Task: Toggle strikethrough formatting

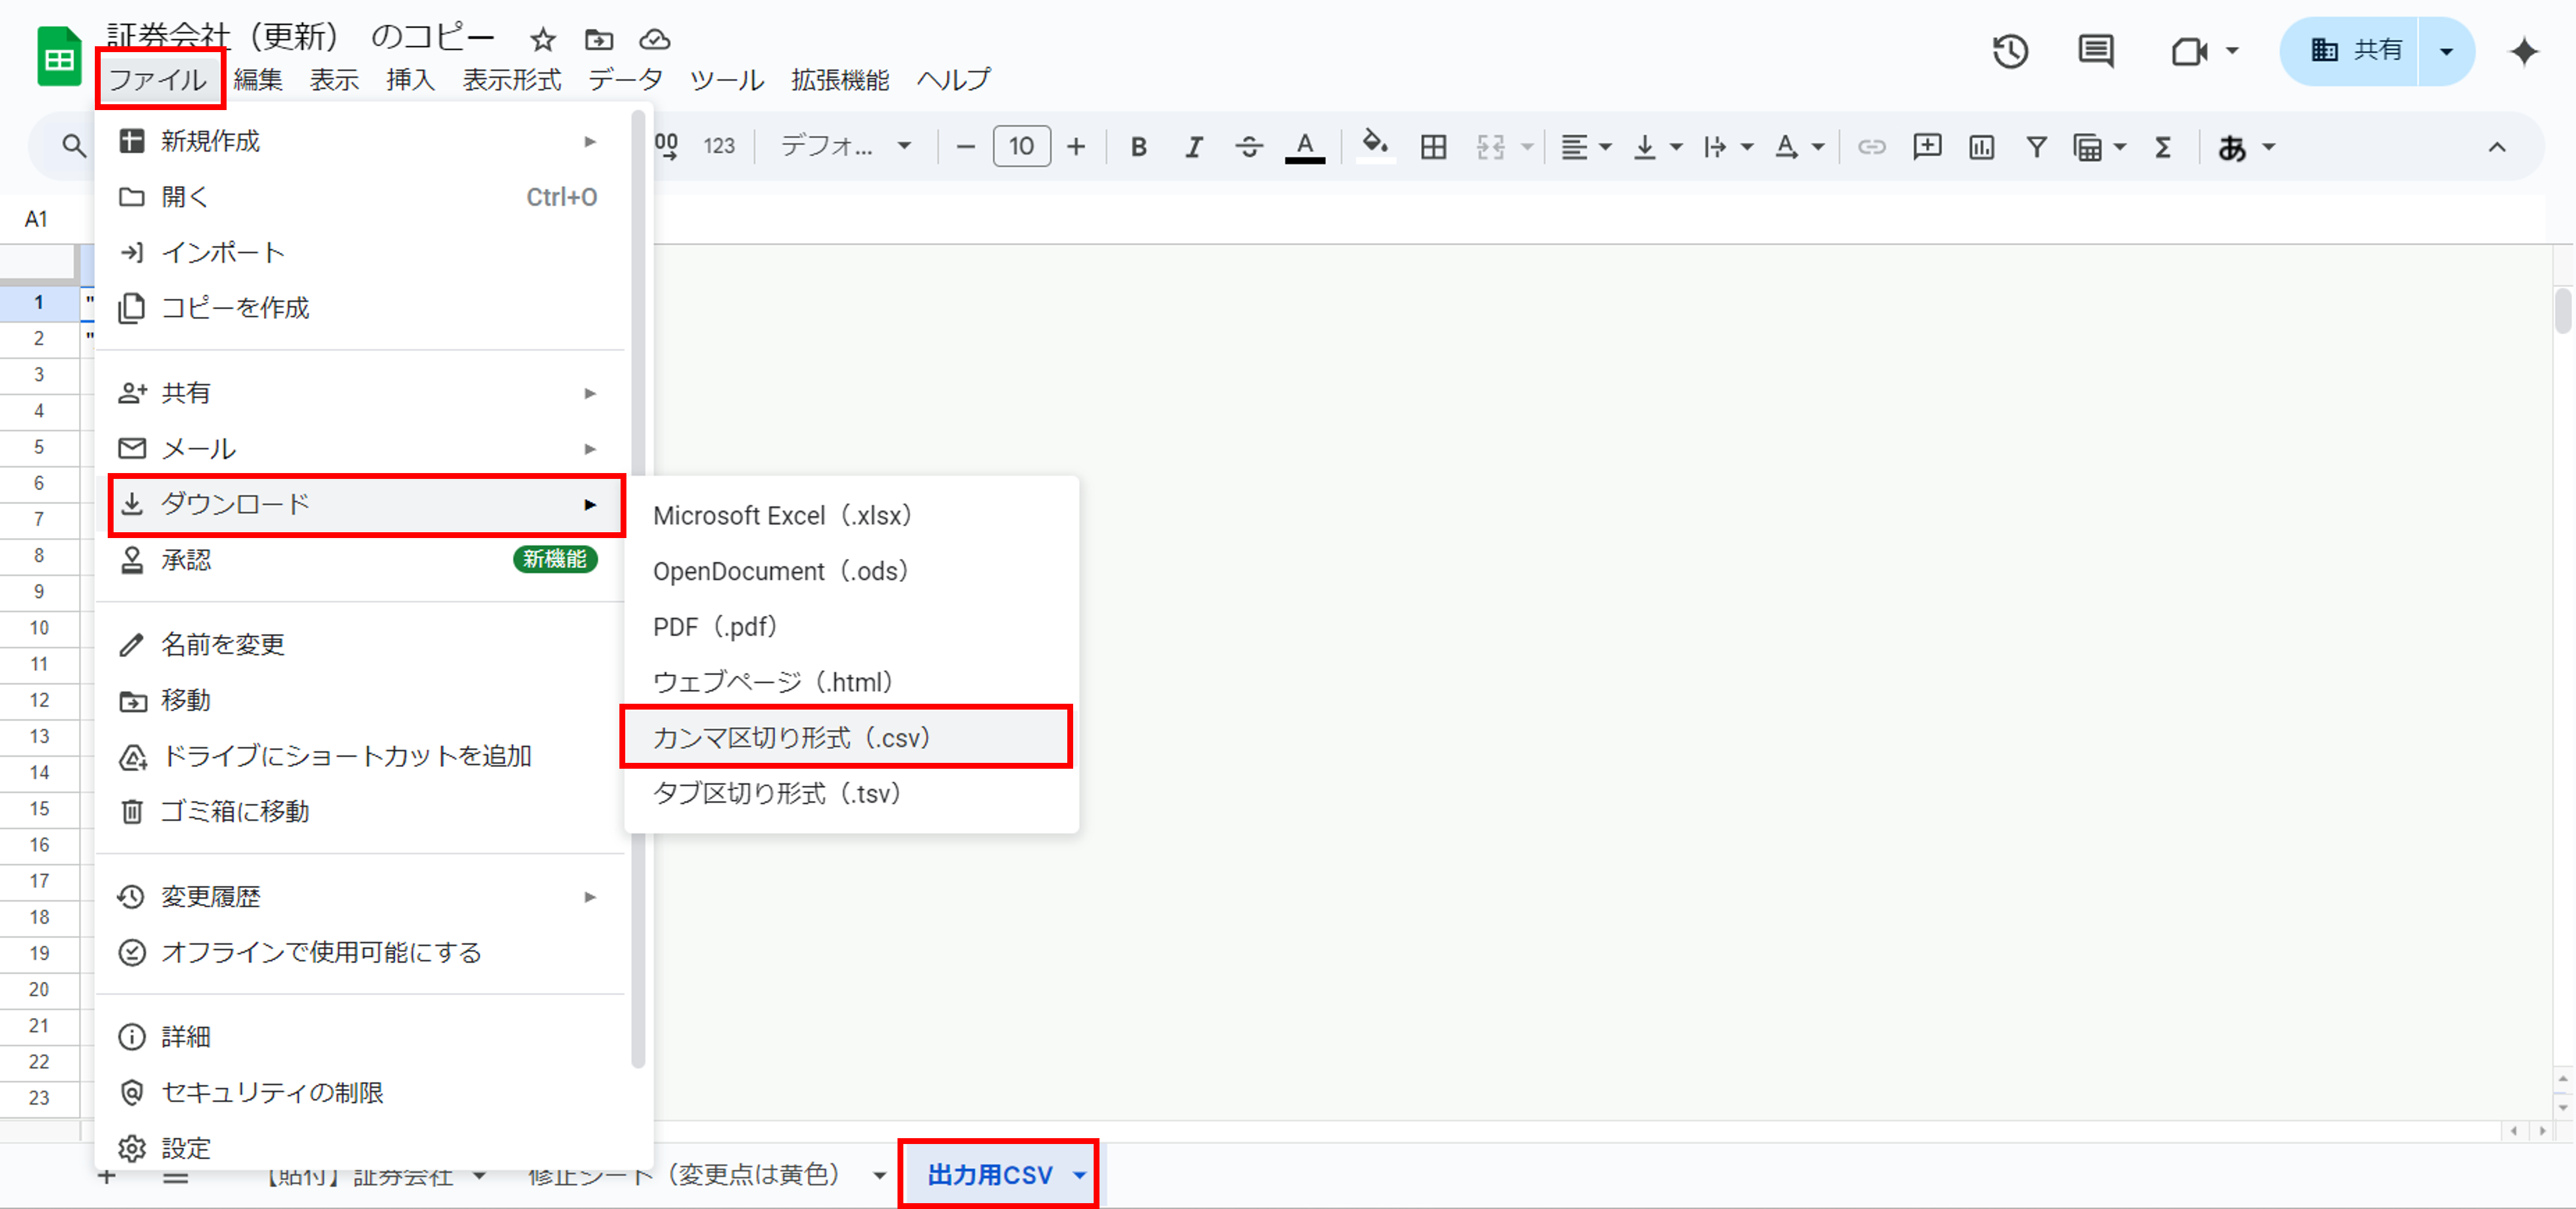Action: click(x=1248, y=148)
